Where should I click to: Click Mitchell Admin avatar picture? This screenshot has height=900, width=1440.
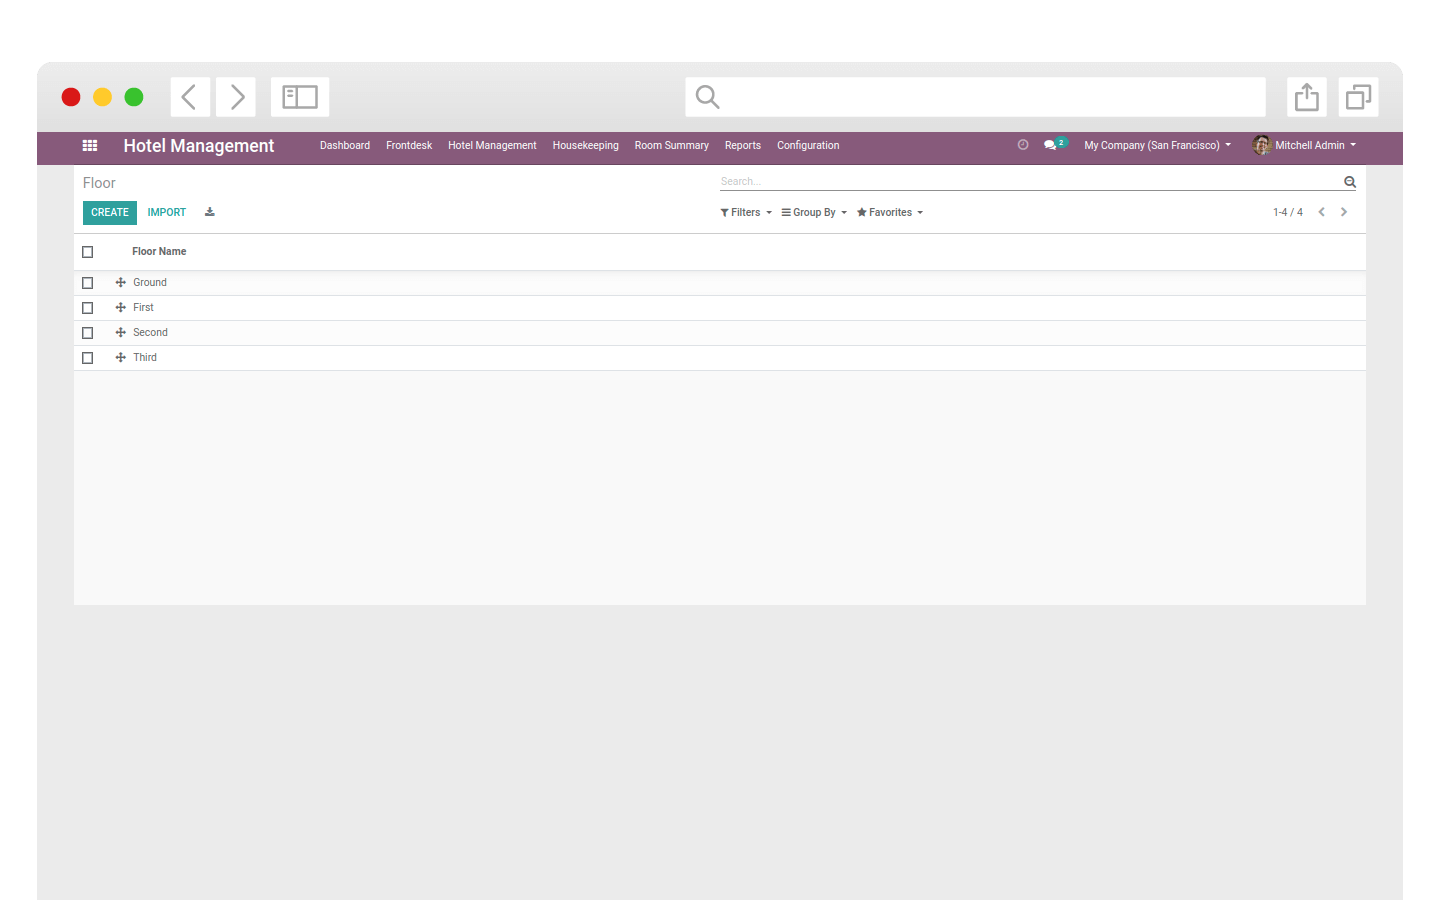click(1262, 145)
